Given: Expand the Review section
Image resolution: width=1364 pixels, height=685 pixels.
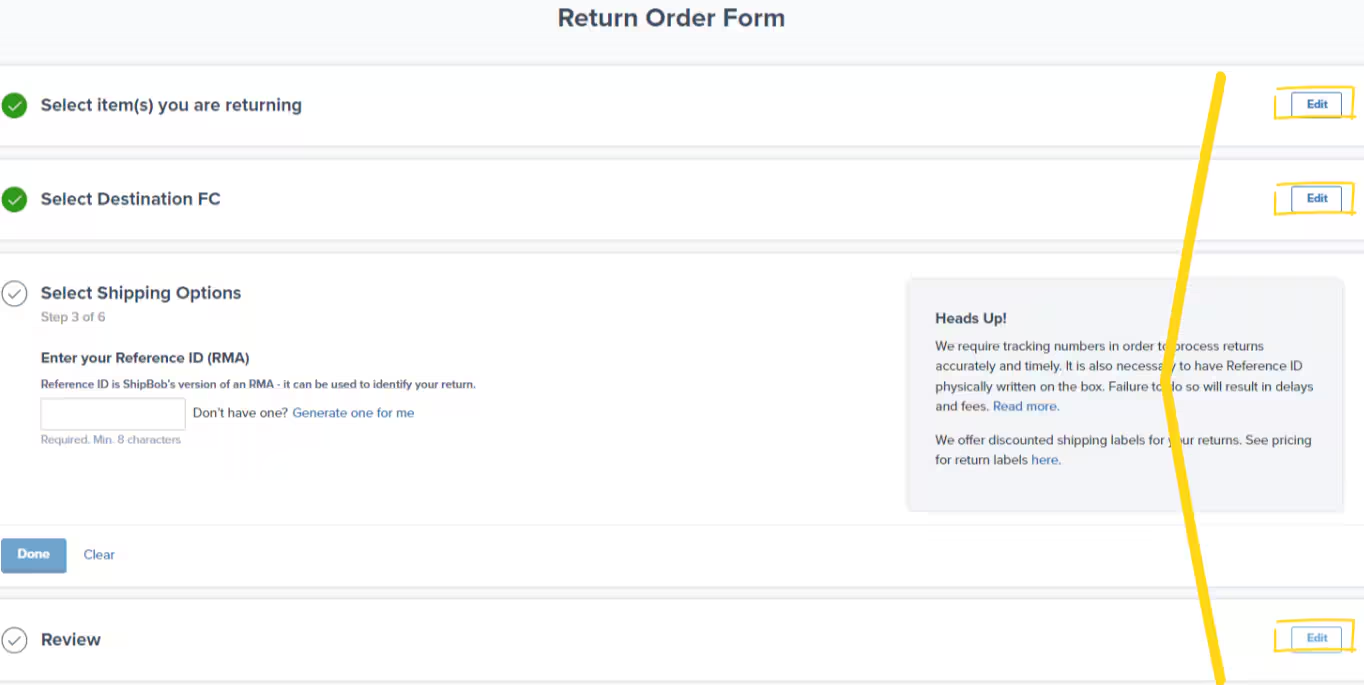Looking at the screenshot, I should pyautogui.click(x=70, y=640).
